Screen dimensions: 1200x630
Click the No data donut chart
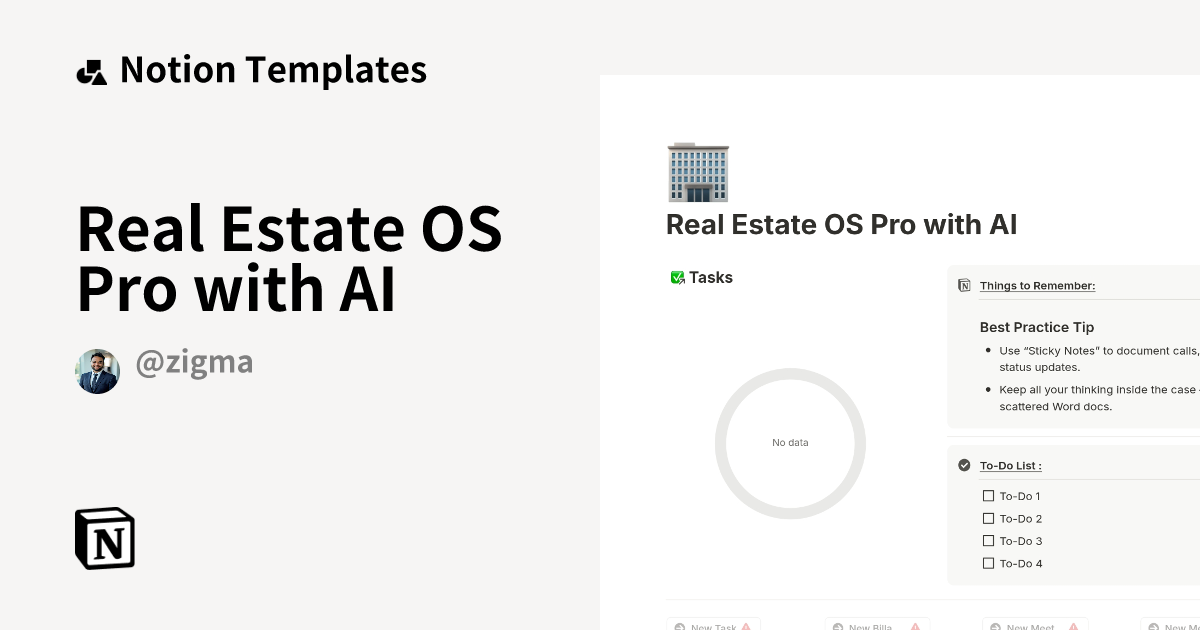790,442
